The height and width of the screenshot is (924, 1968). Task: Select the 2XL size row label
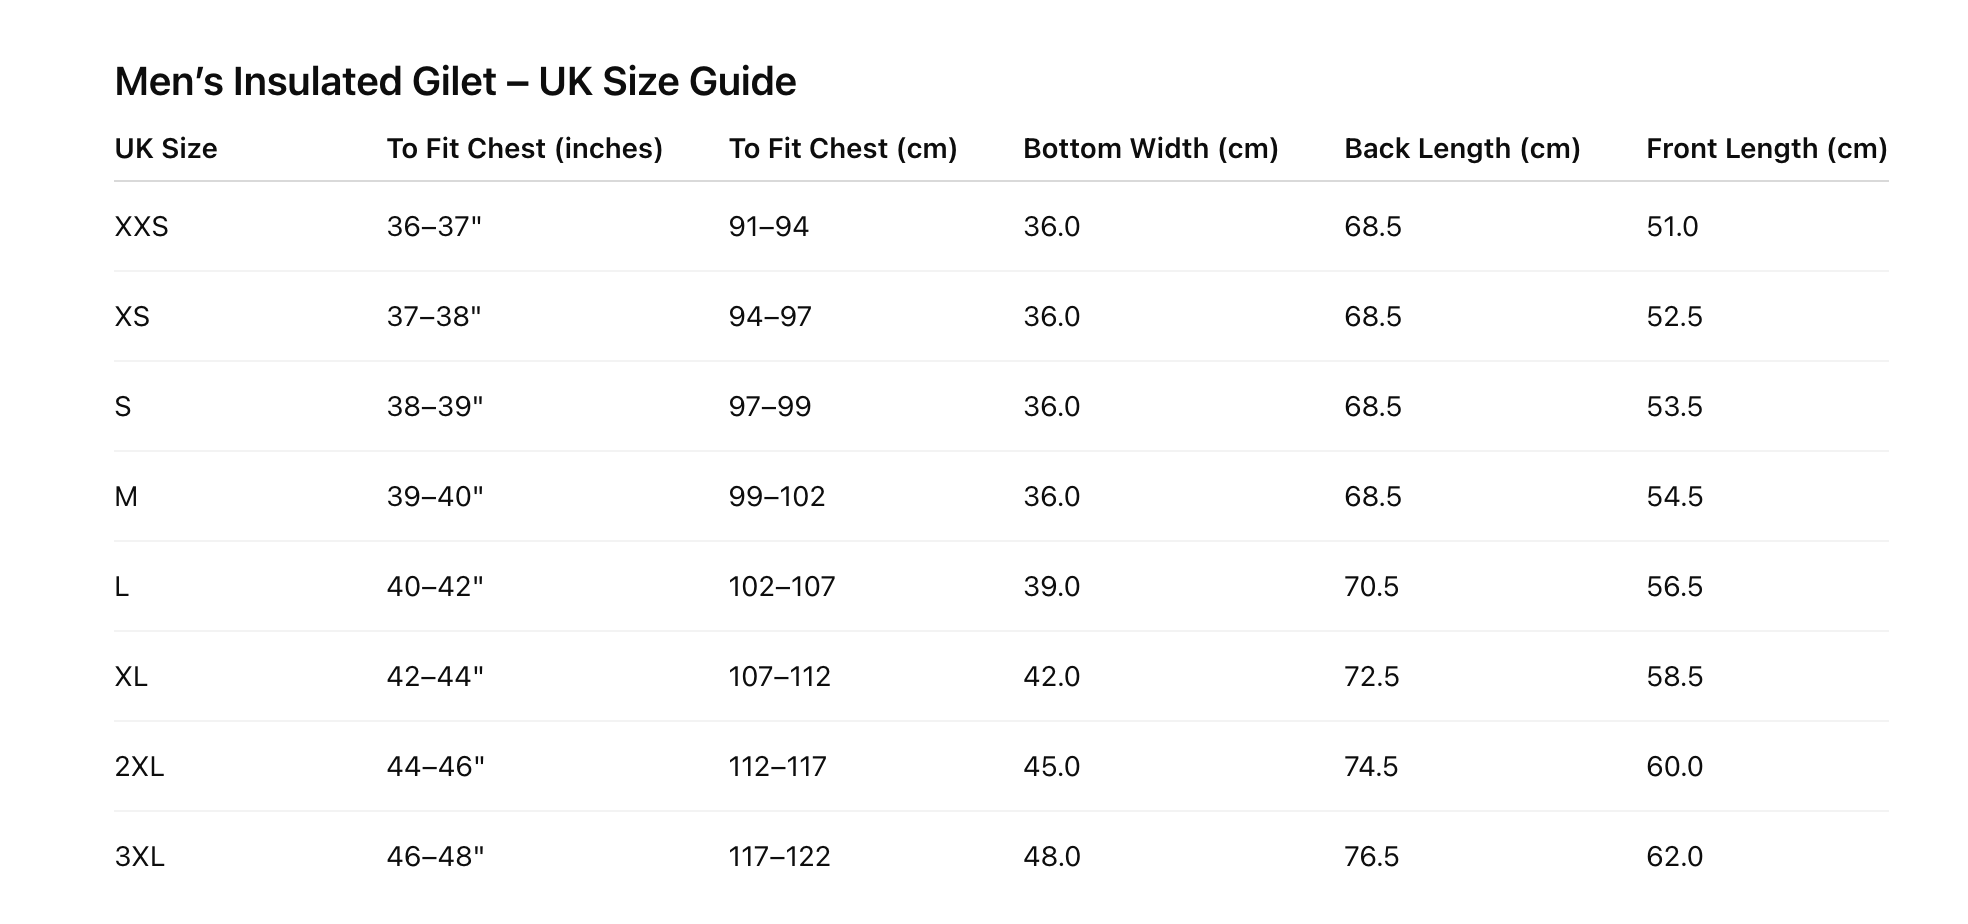(x=139, y=767)
